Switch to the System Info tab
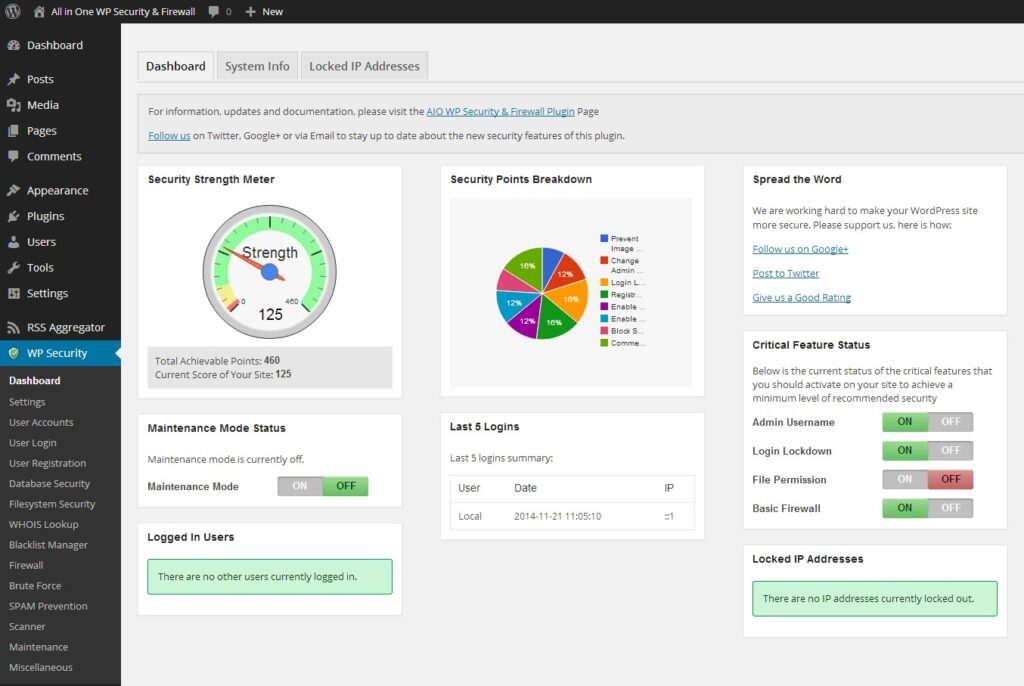Viewport: 1024px width, 686px height. (x=257, y=65)
